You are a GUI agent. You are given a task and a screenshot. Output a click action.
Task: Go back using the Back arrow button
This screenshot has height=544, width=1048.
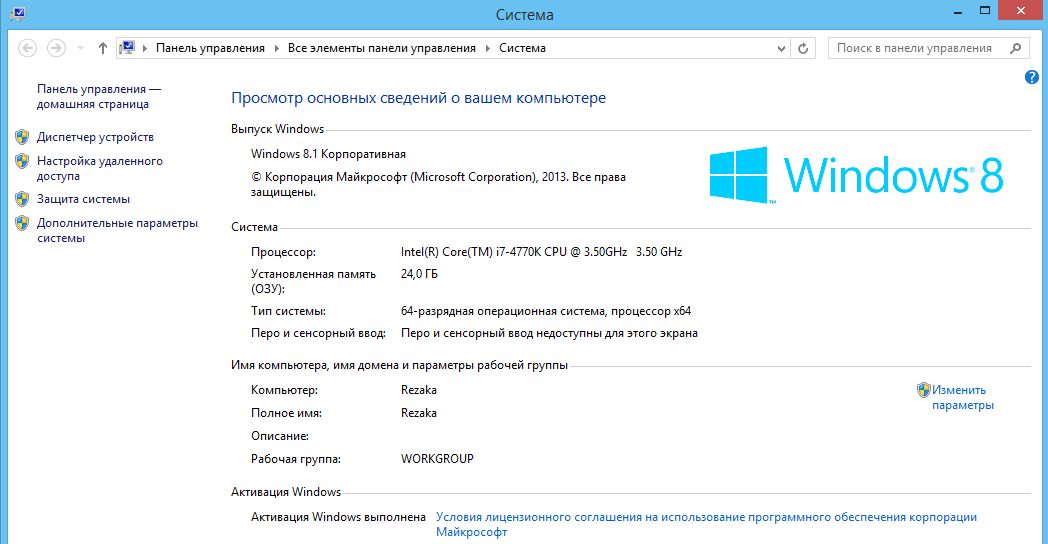click(27, 48)
